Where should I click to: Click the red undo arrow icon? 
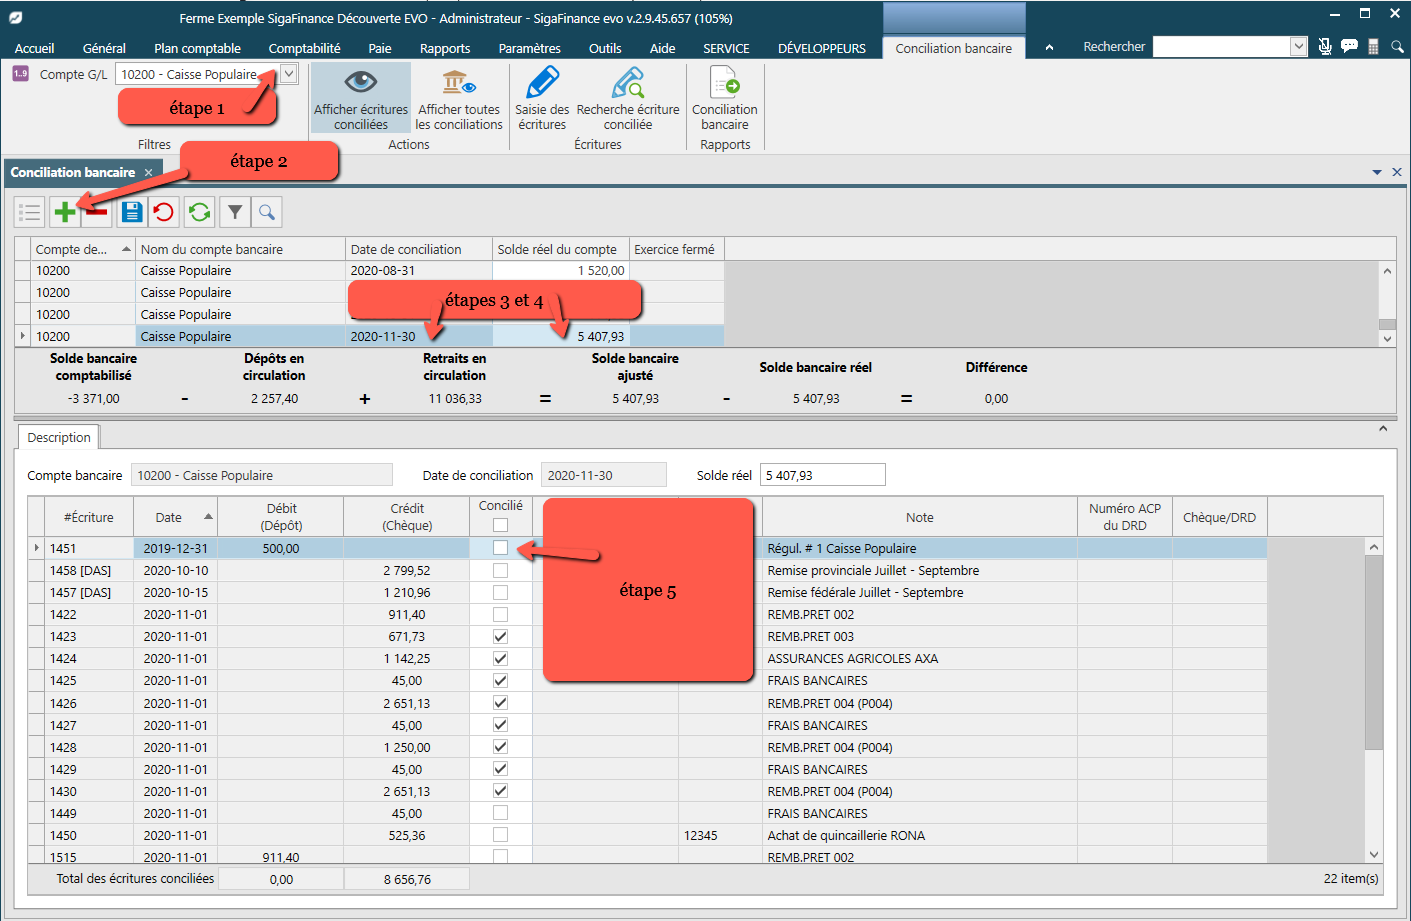click(164, 212)
